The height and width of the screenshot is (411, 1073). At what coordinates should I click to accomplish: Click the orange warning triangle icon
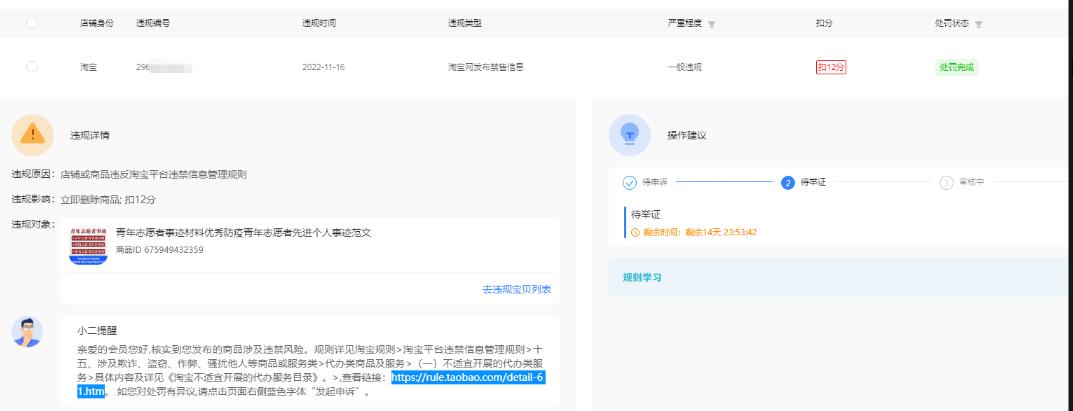[x=34, y=133]
